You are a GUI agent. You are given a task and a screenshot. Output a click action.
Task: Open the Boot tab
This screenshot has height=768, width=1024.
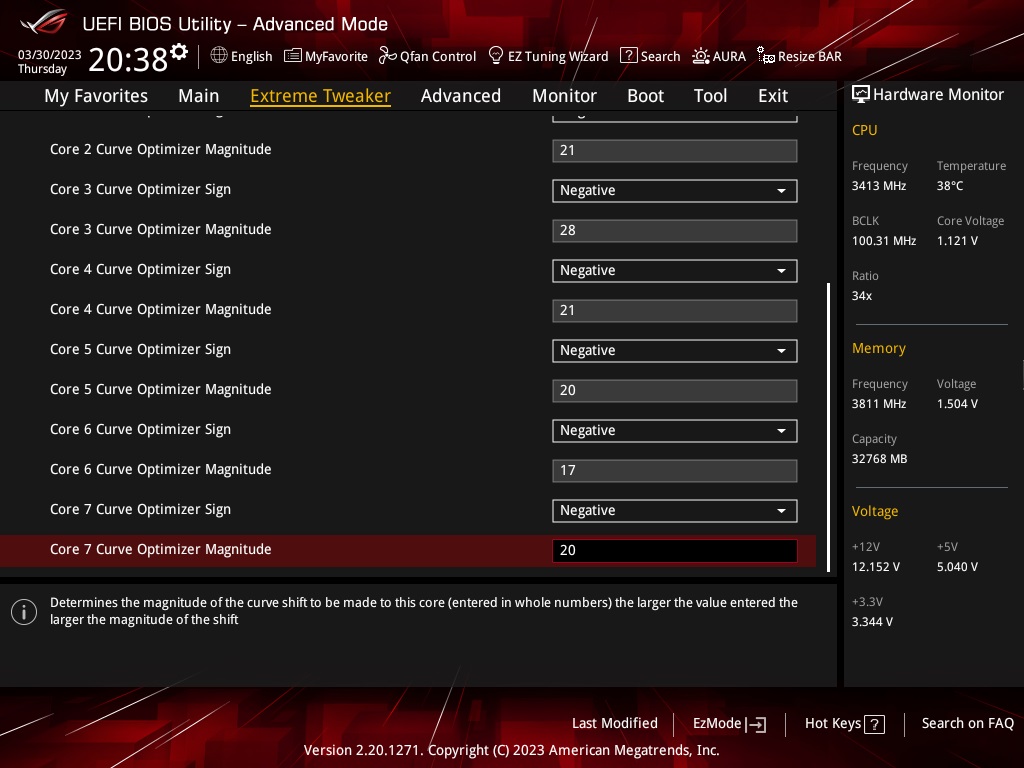(x=645, y=96)
